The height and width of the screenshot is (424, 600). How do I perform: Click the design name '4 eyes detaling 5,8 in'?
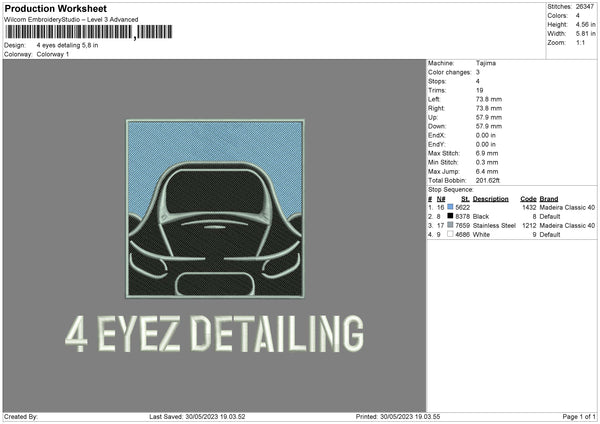click(67, 45)
